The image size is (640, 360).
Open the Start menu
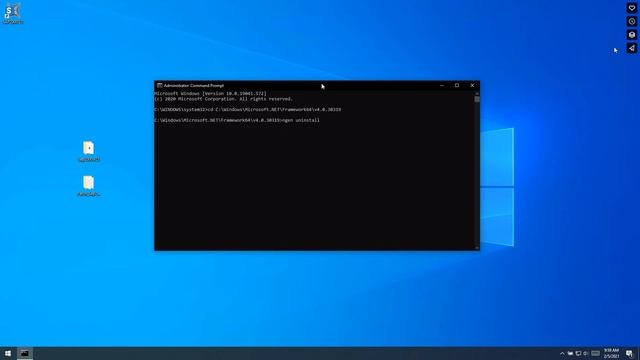8,353
